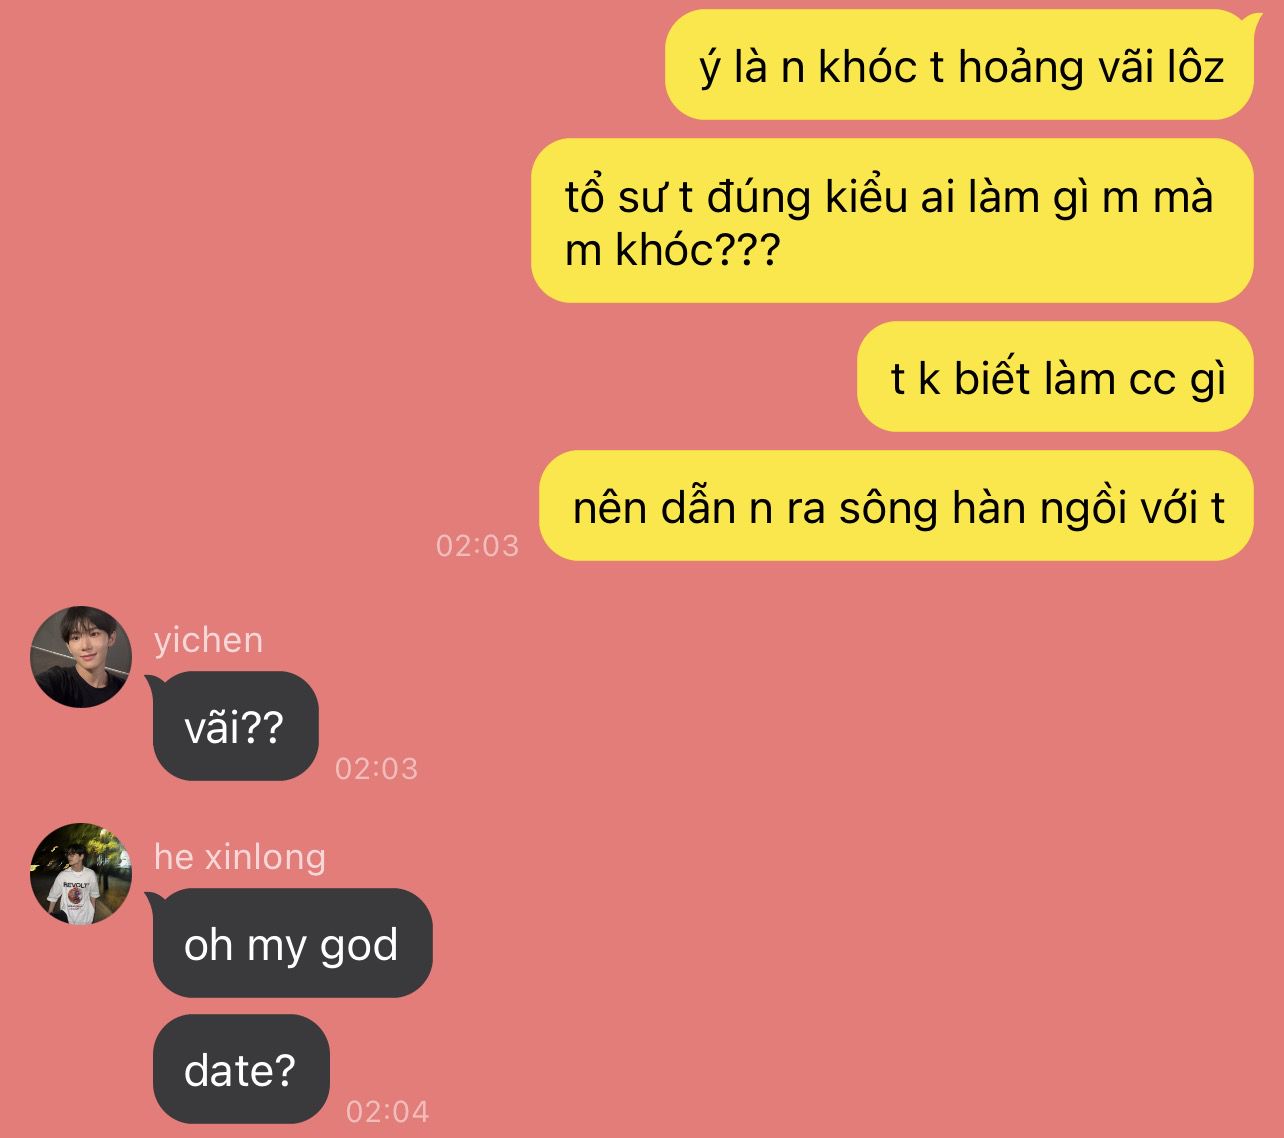Tap the 't k biết làm cc gì' bubble
The image size is (1284, 1138).
coord(1055,377)
